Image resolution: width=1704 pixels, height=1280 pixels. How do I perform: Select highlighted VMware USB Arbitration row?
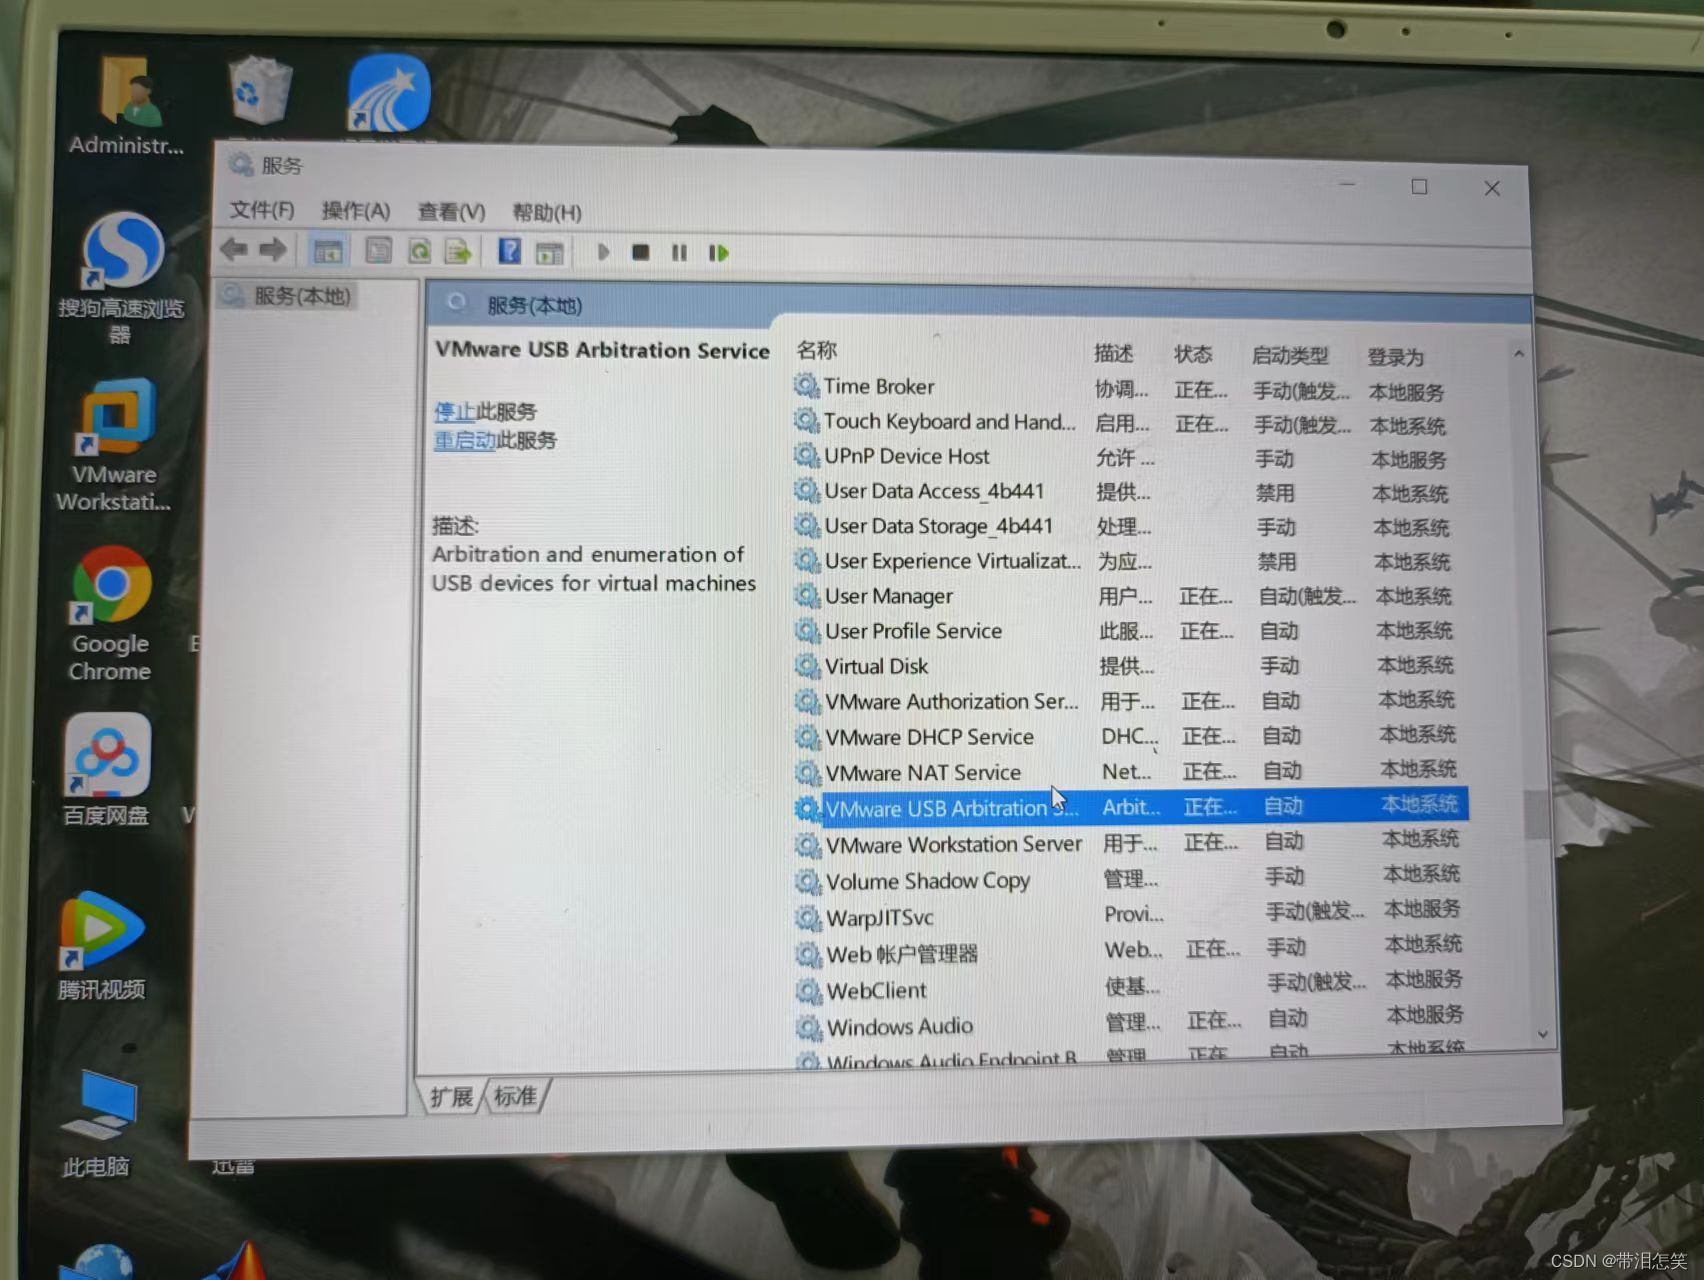(1130, 807)
